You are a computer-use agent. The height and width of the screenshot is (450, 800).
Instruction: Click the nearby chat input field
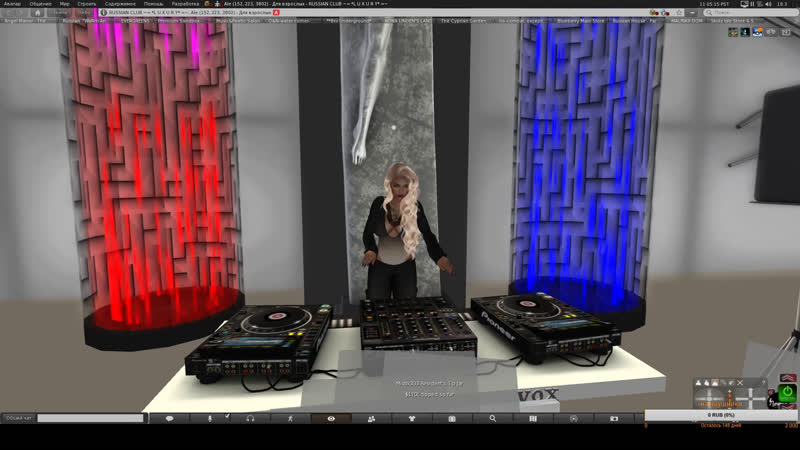91,418
